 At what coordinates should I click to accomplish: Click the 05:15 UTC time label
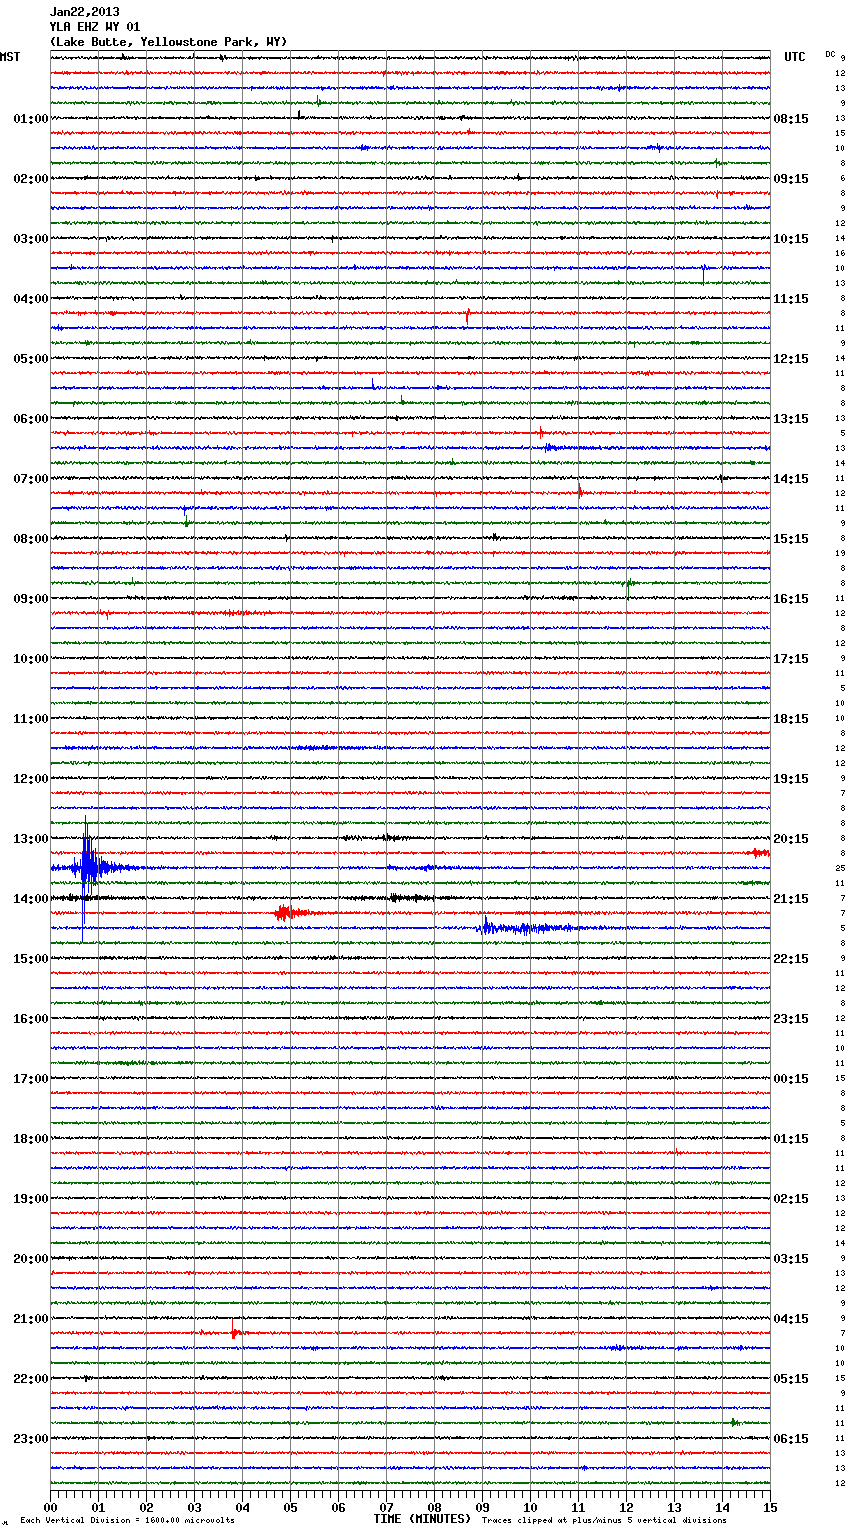tap(791, 1379)
